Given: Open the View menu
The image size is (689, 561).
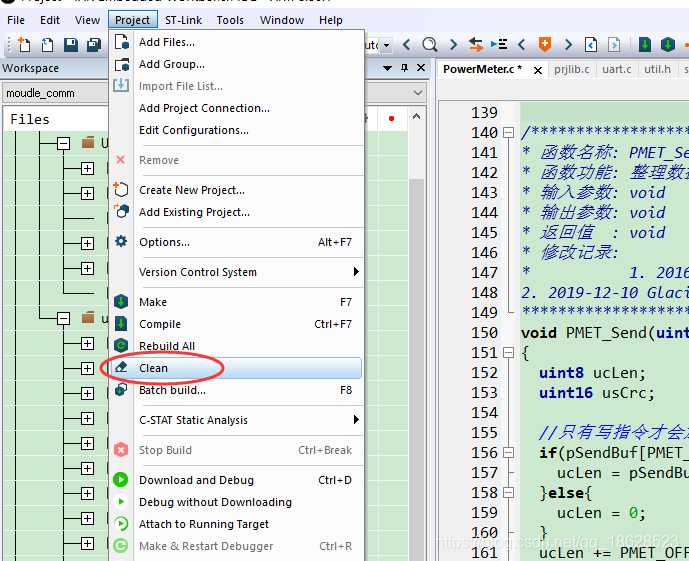Looking at the screenshot, I should point(87,20).
